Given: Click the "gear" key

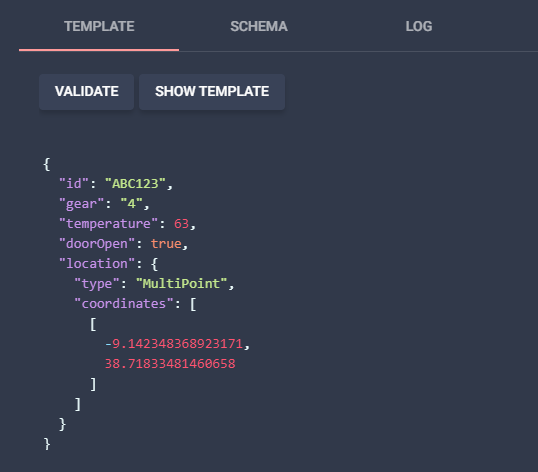Looking at the screenshot, I should tap(82, 204).
